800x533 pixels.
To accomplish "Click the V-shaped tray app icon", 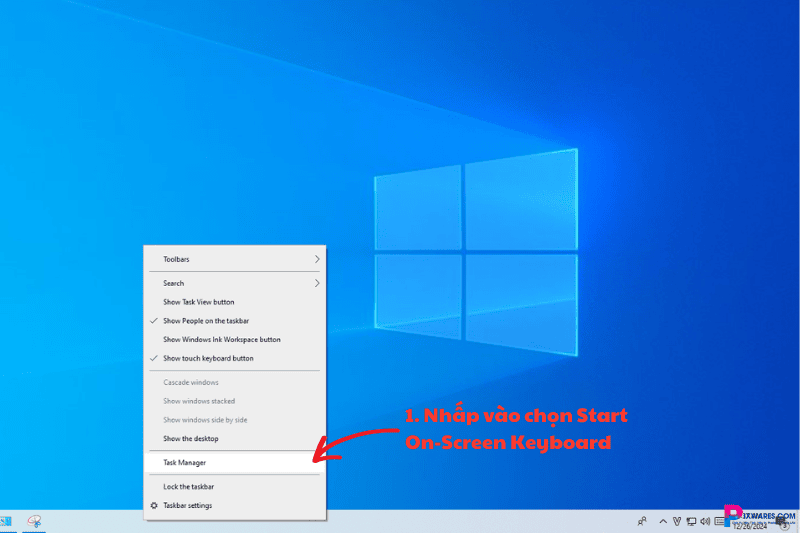I will 677,521.
